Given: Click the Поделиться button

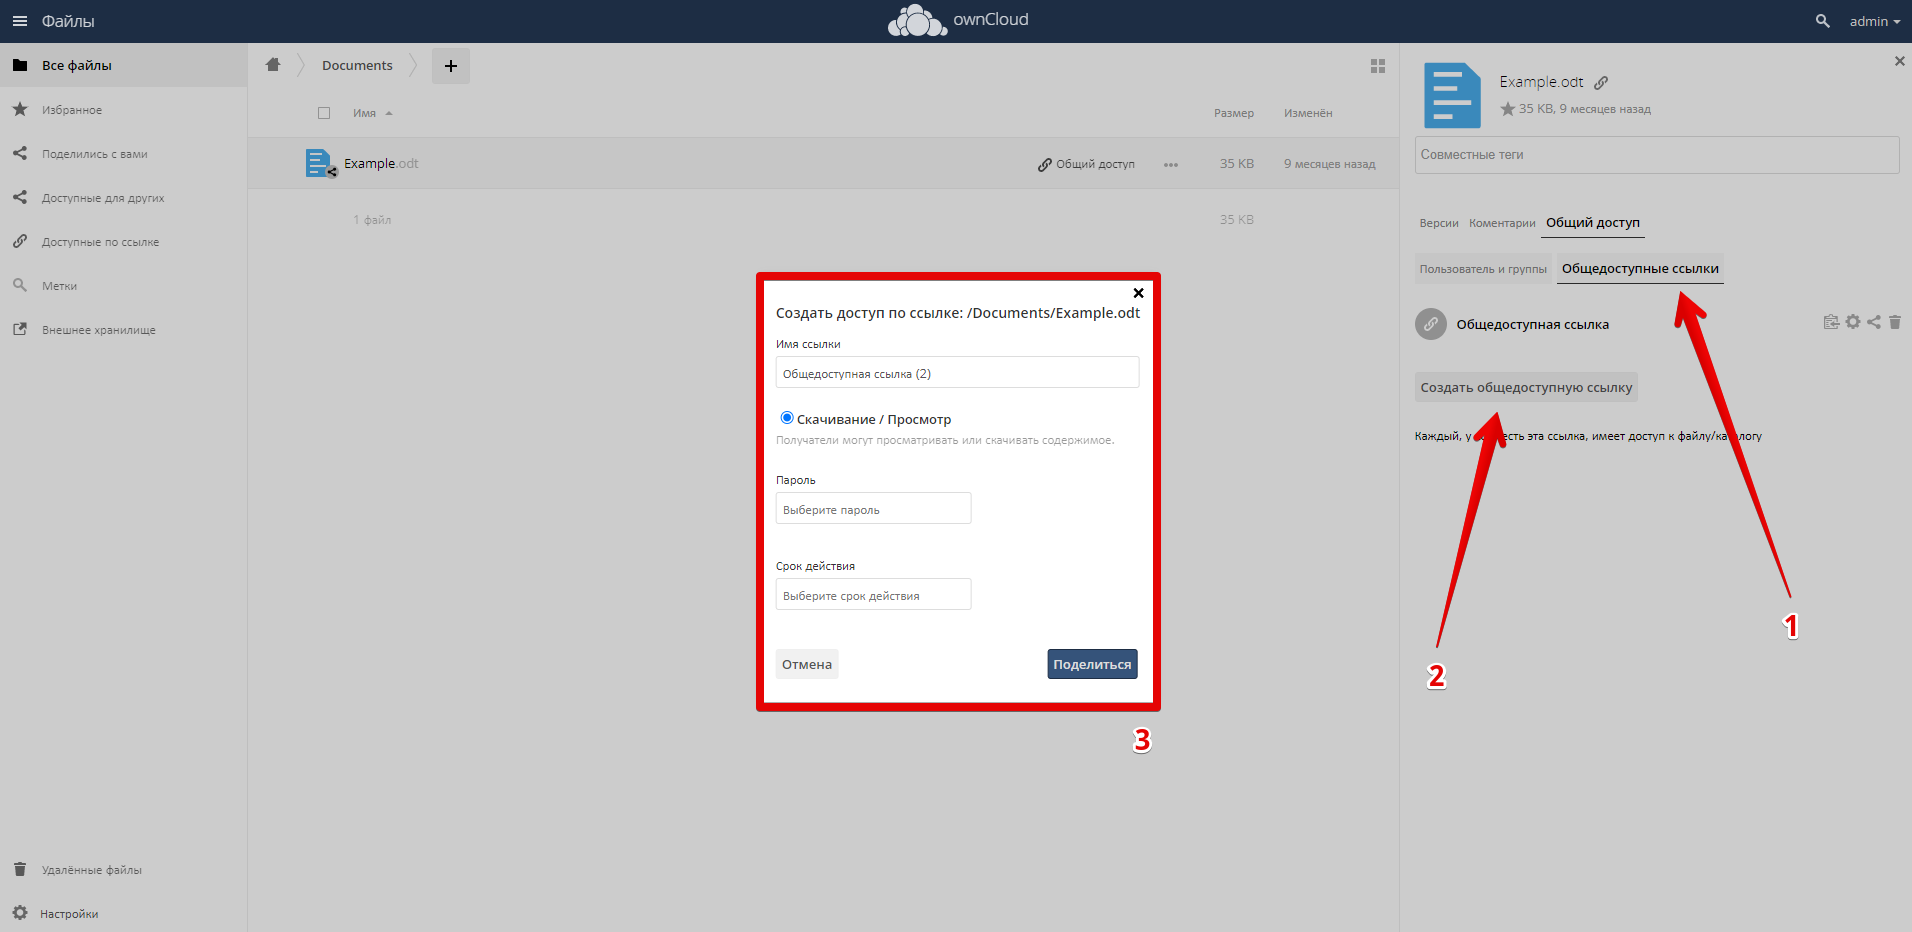Looking at the screenshot, I should [1092, 664].
